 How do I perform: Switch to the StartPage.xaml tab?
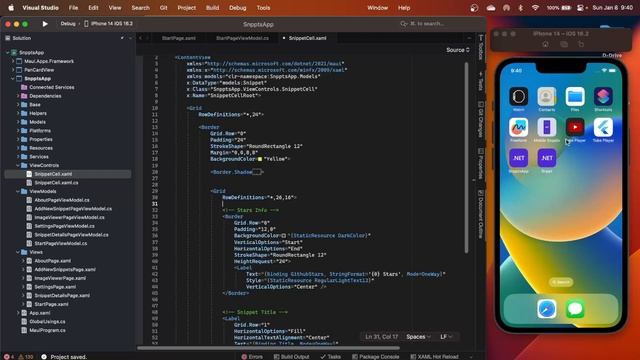point(178,38)
